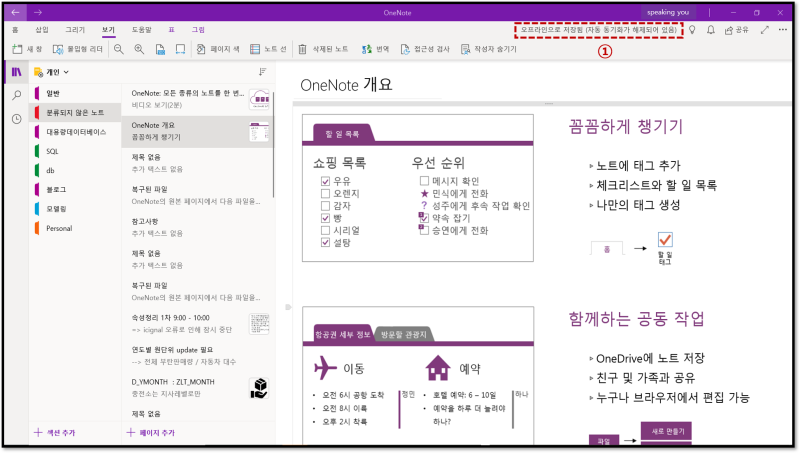
Task: Click the page width fit icon
Action: click(181, 49)
